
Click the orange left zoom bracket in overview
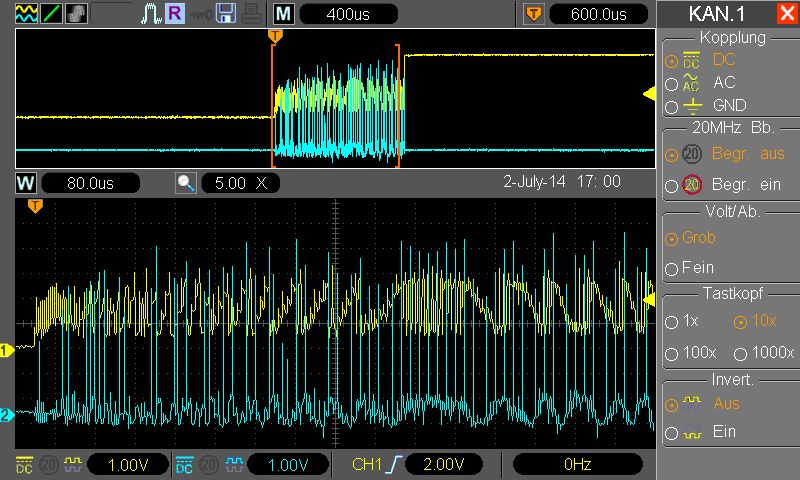coord(273,106)
